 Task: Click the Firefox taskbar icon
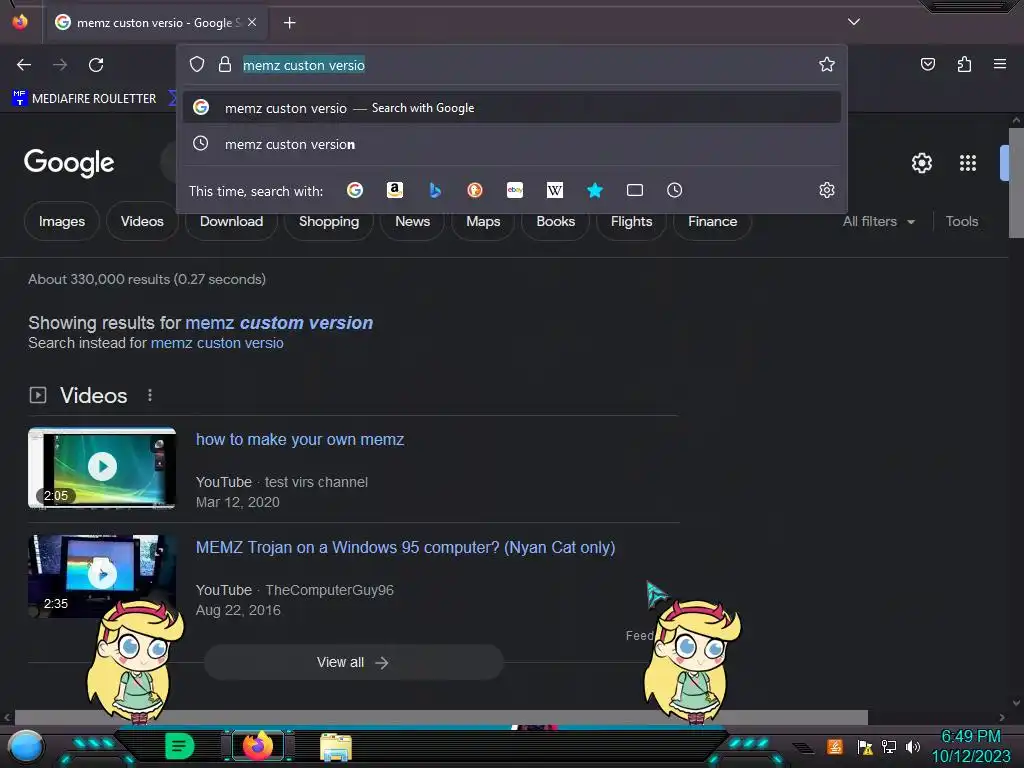pyautogui.click(x=257, y=746)
